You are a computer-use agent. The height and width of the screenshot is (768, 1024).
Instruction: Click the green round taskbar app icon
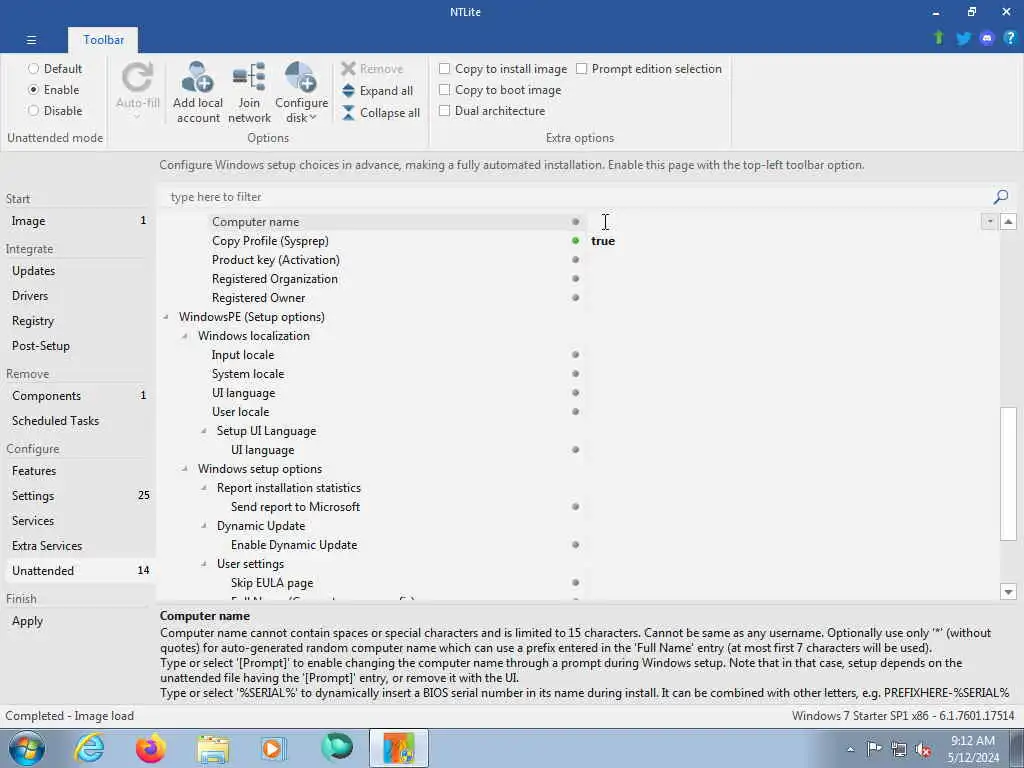click(337, 747)
